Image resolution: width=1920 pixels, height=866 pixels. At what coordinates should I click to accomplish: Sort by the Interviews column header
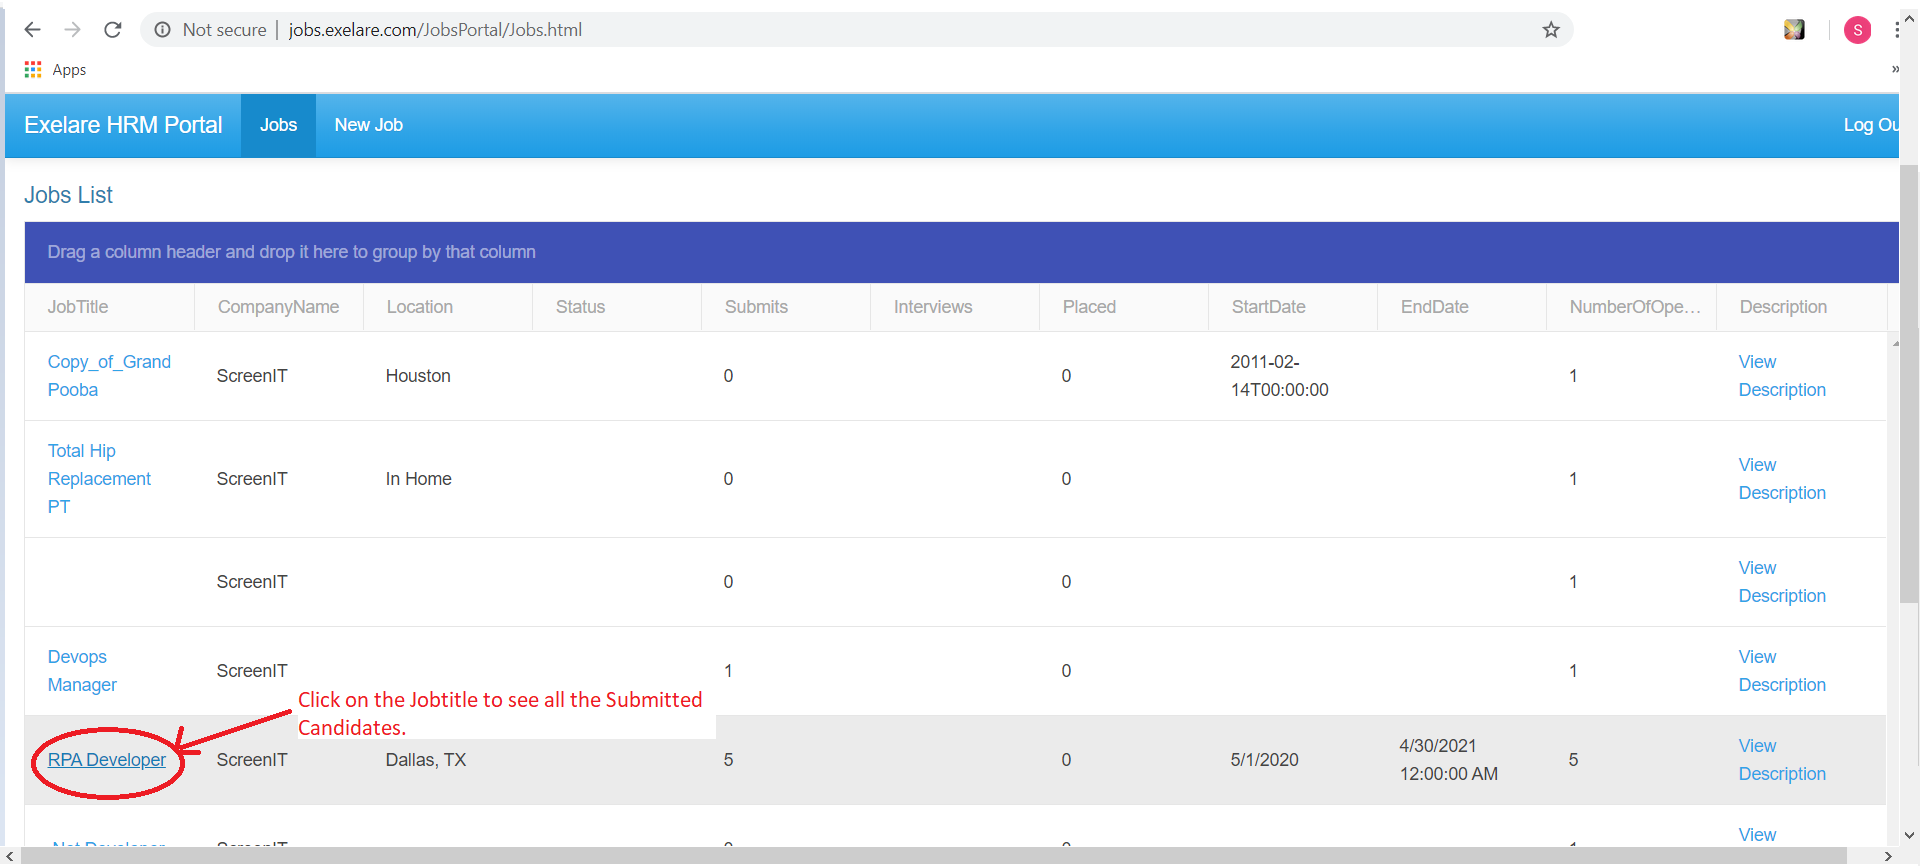932,307
